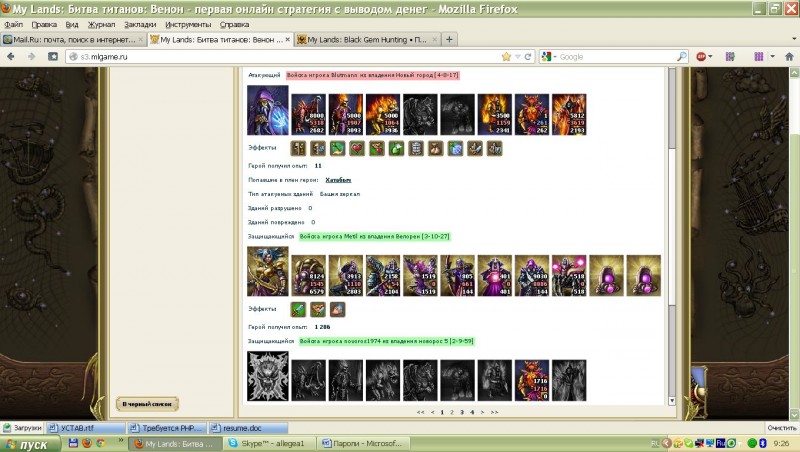Viewport: 800px width, 452px height.
Task: Click the green leaf effect icon
Action: coord(338,148)
